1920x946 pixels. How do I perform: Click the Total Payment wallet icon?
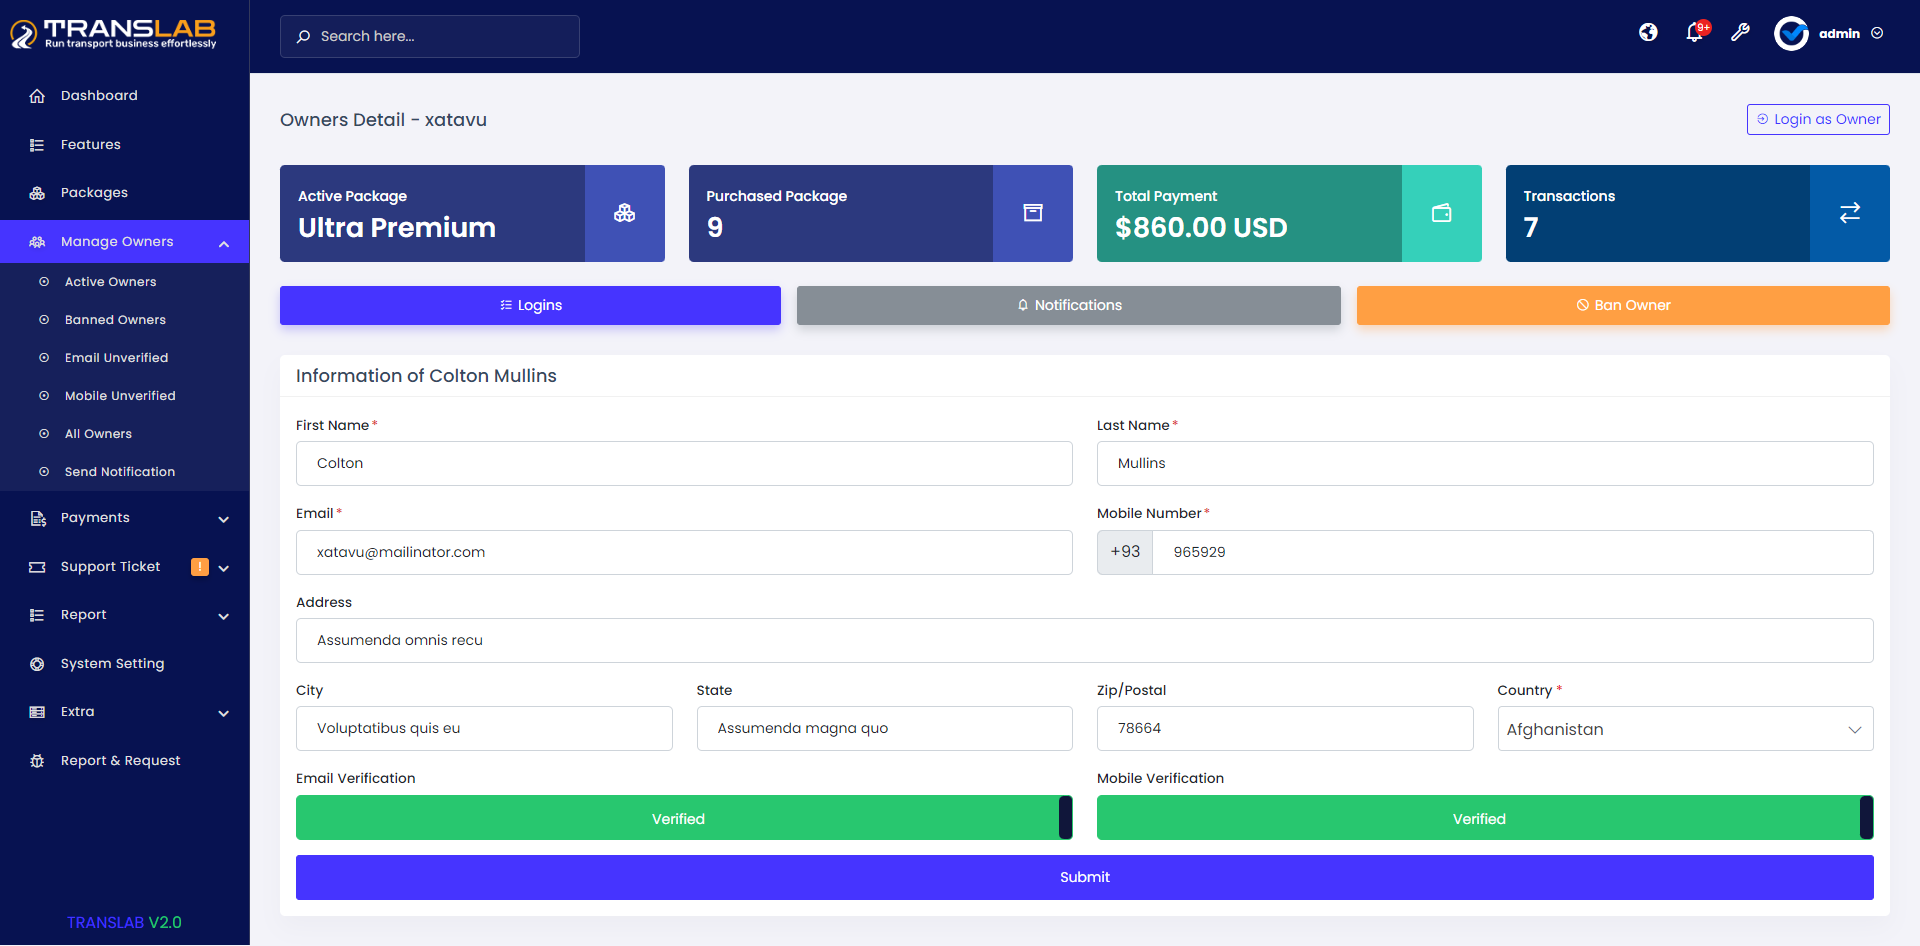point(1441,213)
